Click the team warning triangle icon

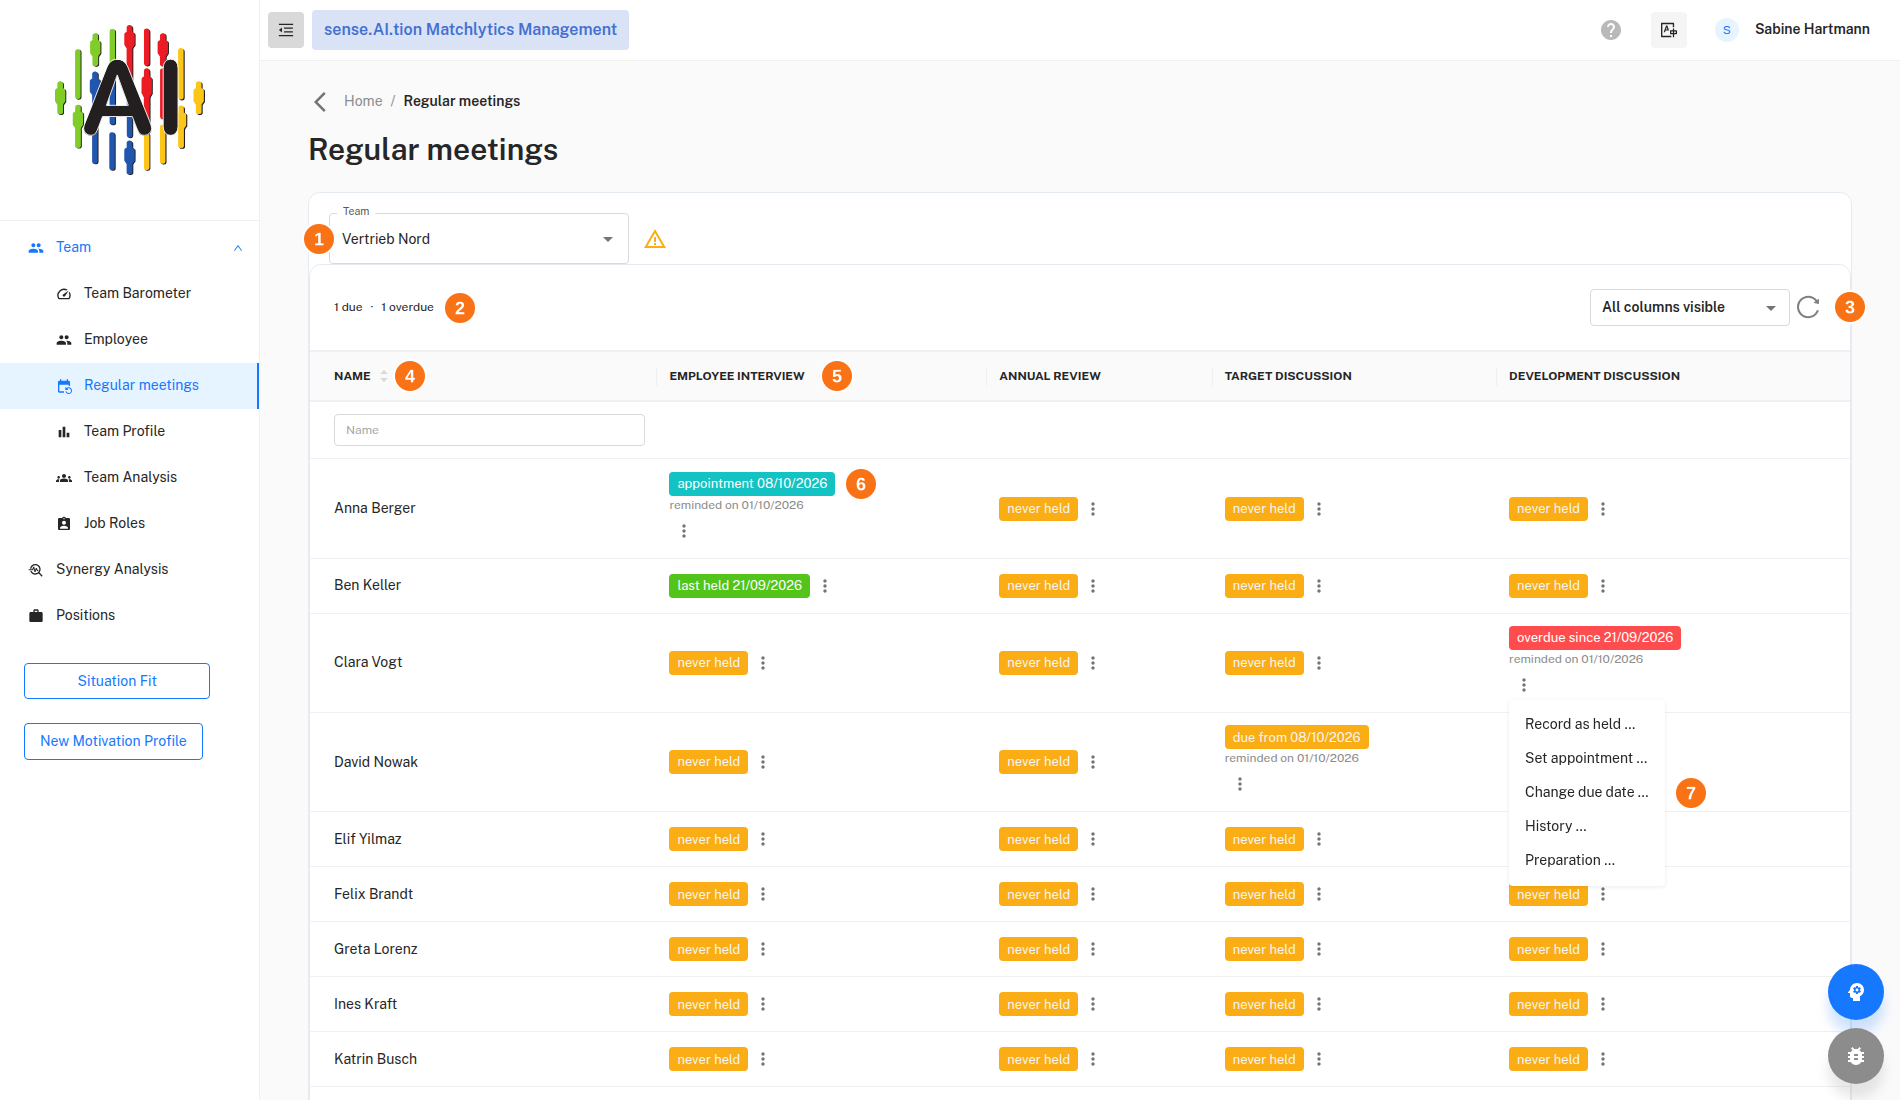[x=655, y=239]
